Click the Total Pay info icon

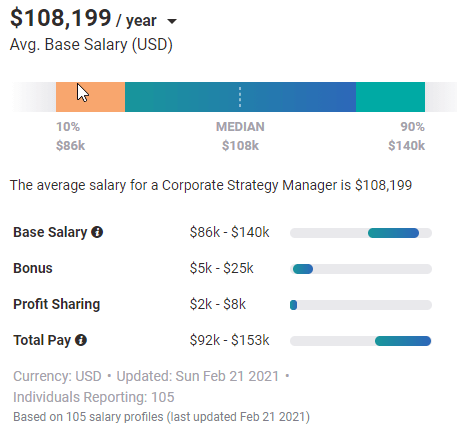coord(81,340)
